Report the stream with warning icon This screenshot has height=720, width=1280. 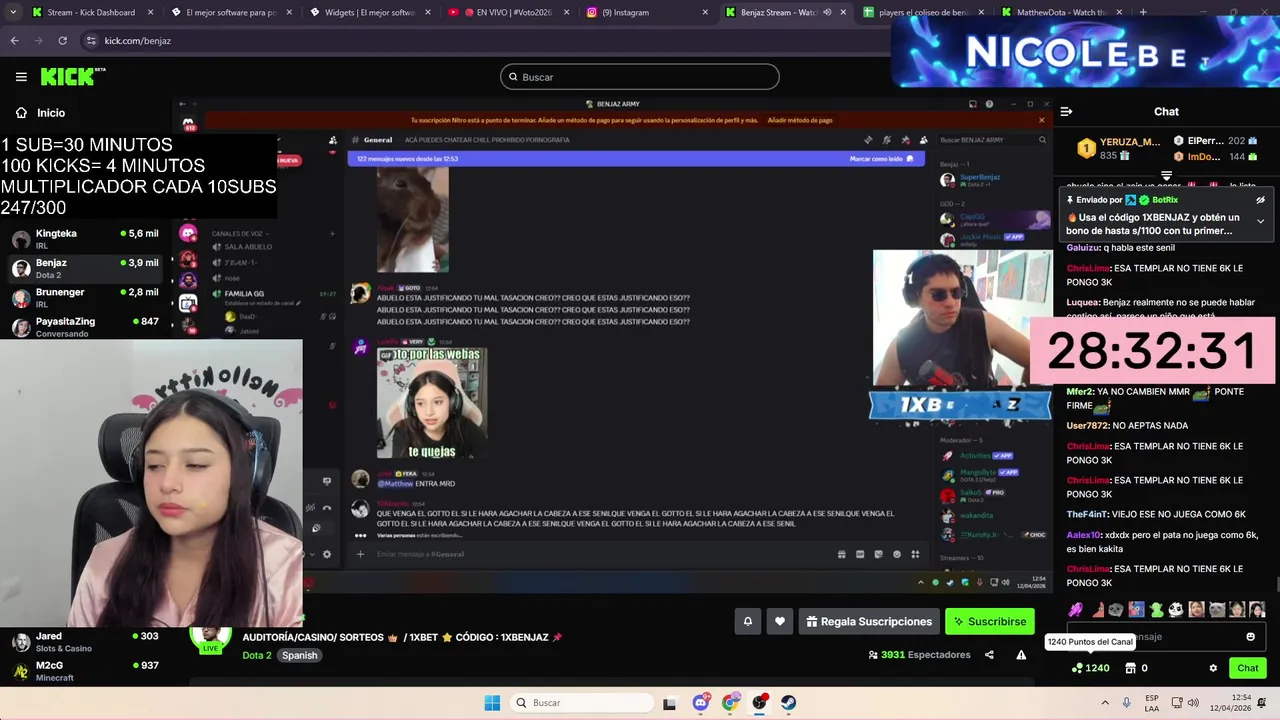click(1021, 655)
